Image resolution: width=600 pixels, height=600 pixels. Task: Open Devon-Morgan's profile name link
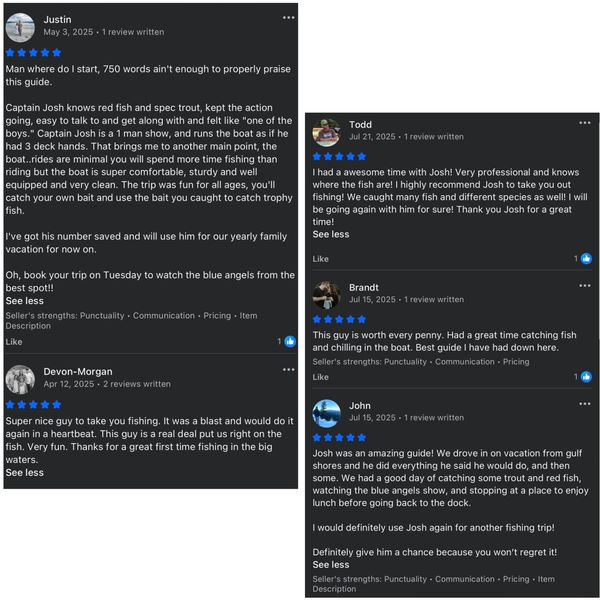[79, 371]
